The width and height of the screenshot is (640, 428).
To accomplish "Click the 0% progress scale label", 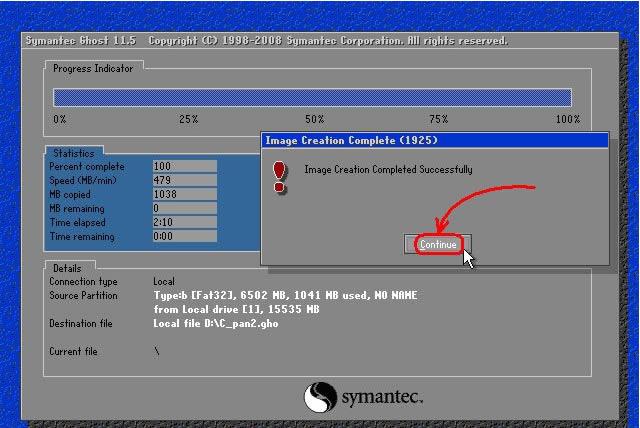I will [60, 119].
